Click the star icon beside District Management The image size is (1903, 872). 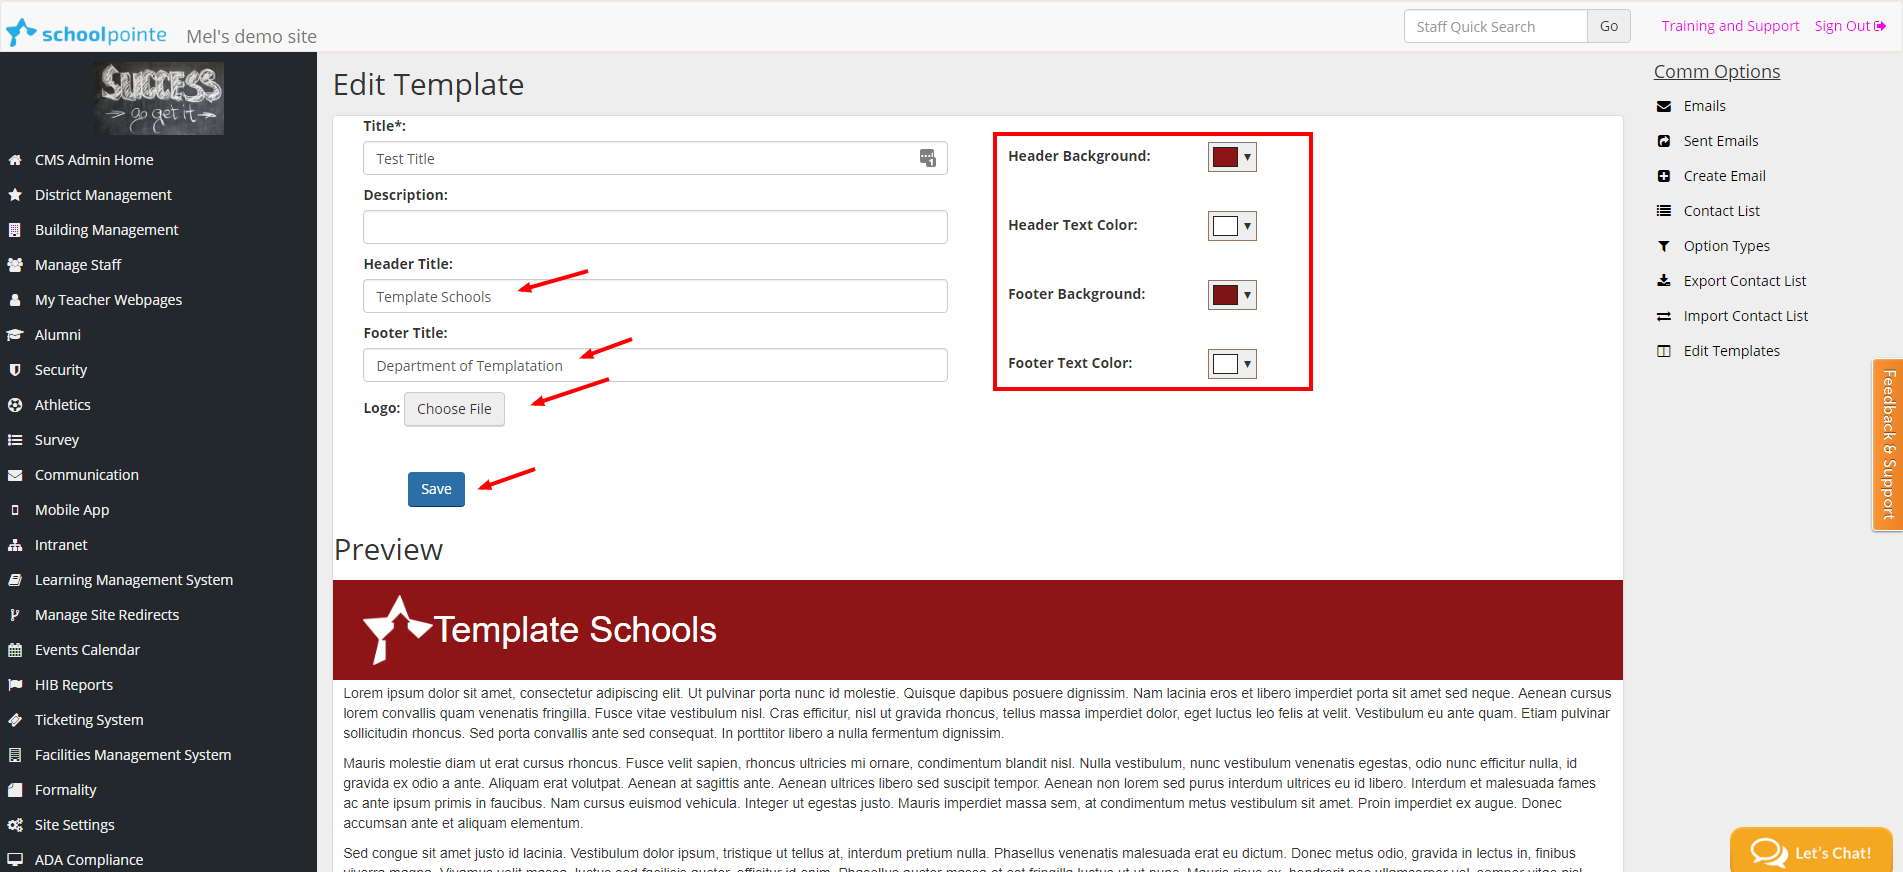tap(15, 195)
